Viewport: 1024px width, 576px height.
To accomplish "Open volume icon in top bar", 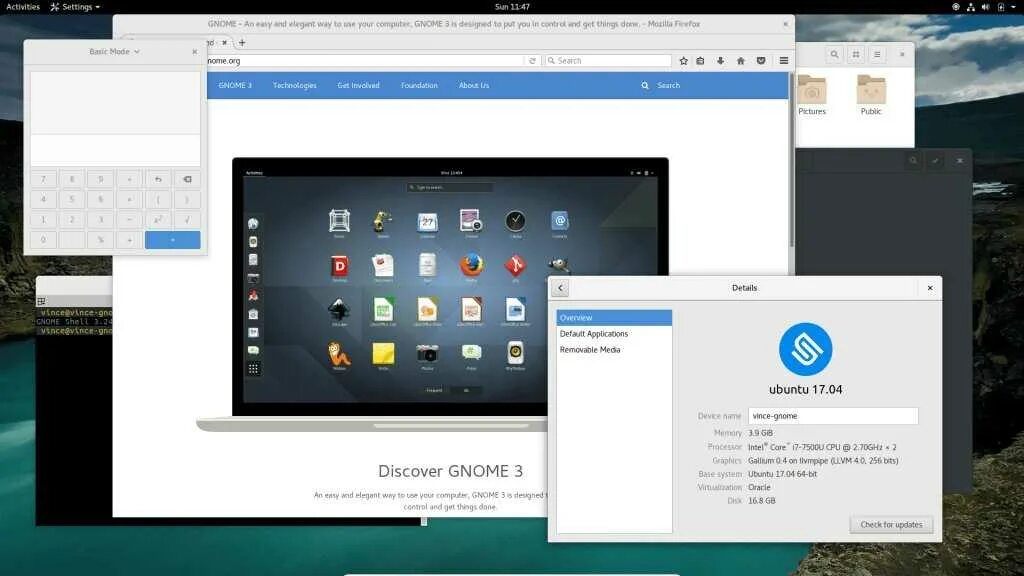I will click(x=985, y=7).
